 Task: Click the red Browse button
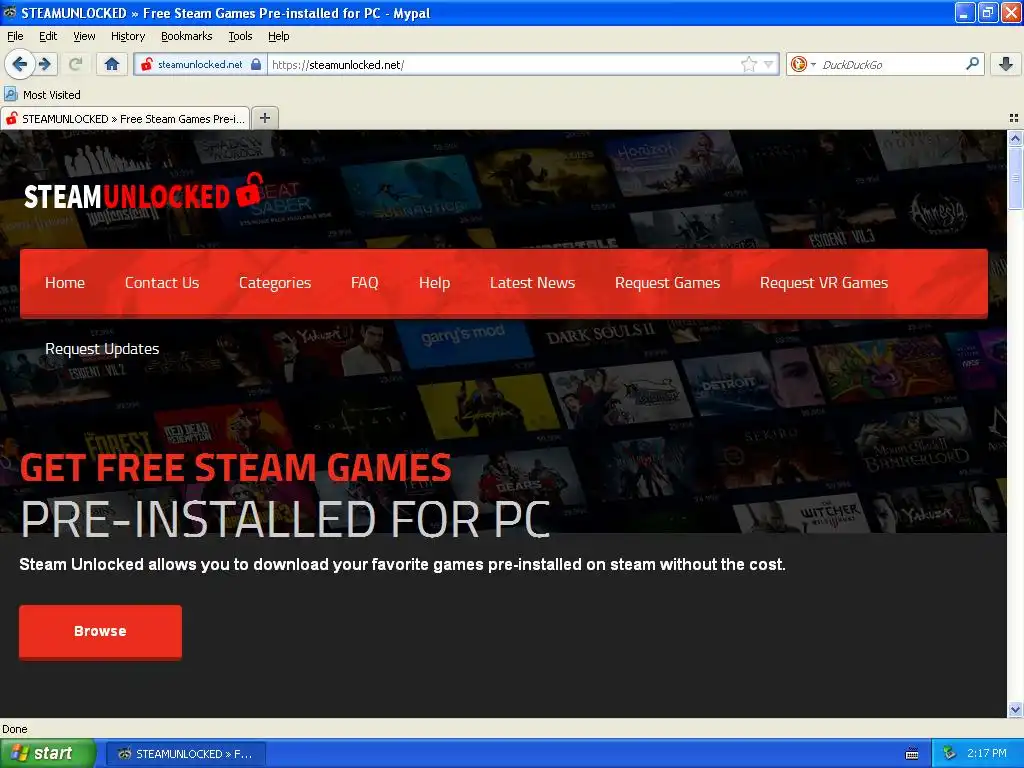(101, 631)
